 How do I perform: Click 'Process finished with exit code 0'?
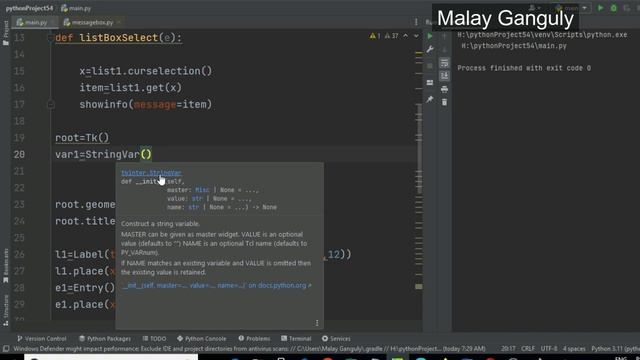click(x=524, y=68)
